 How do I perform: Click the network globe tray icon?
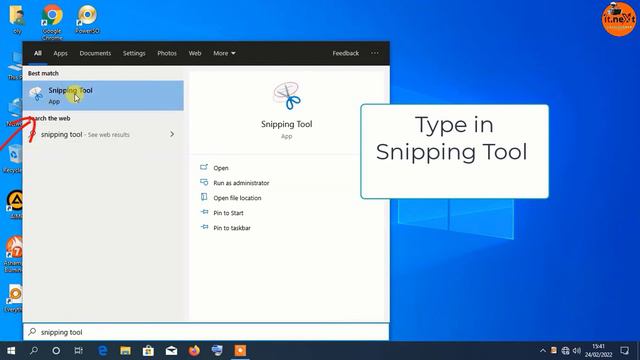tap(565, 351)
